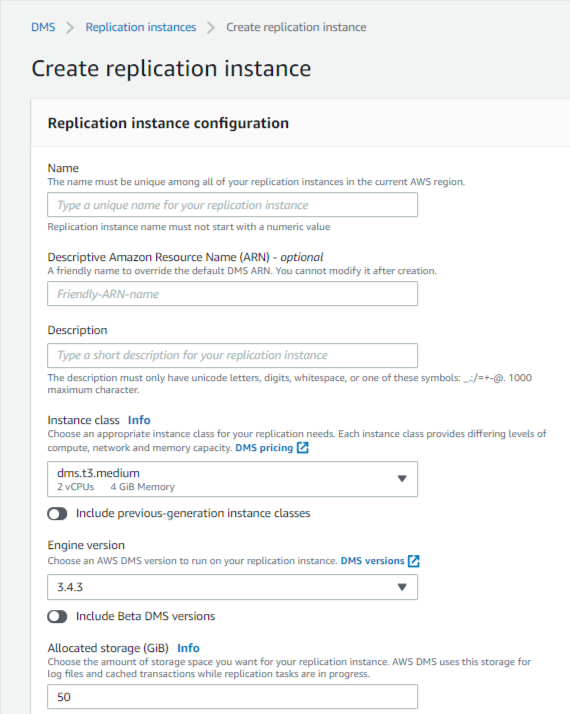Image resolution: width=570 pixels, height=714 pixels.
Task: Focus the replication instance Name field
Action: [232, 205]
